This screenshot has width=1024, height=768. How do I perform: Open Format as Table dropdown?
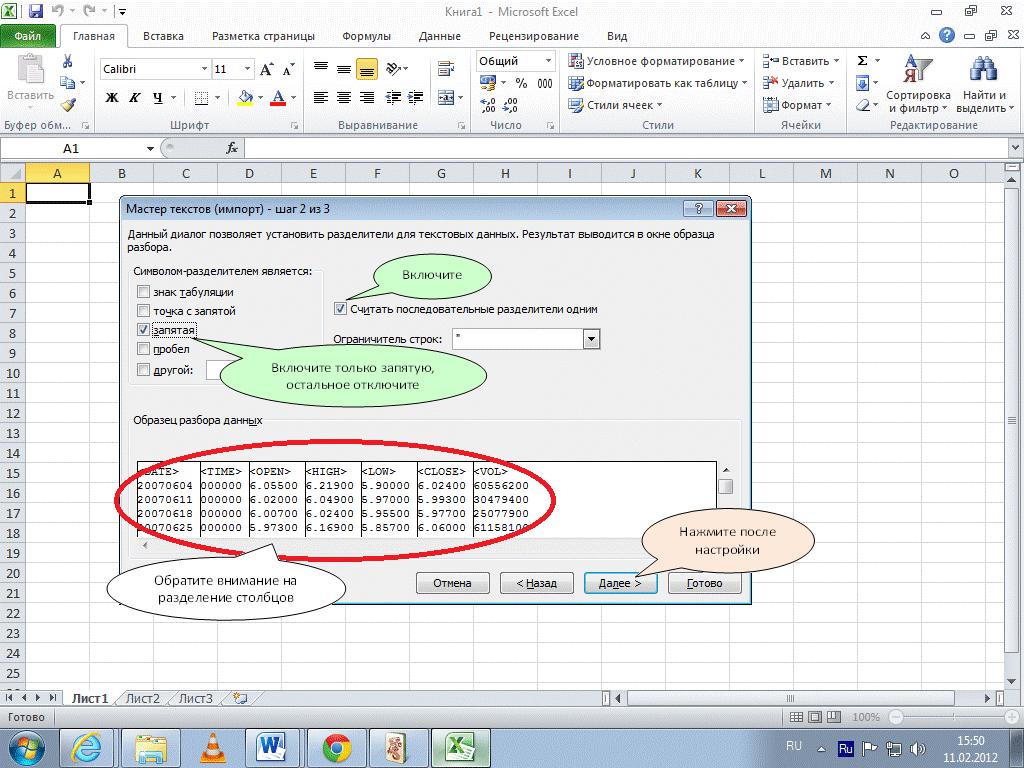(x=657, y=83)
